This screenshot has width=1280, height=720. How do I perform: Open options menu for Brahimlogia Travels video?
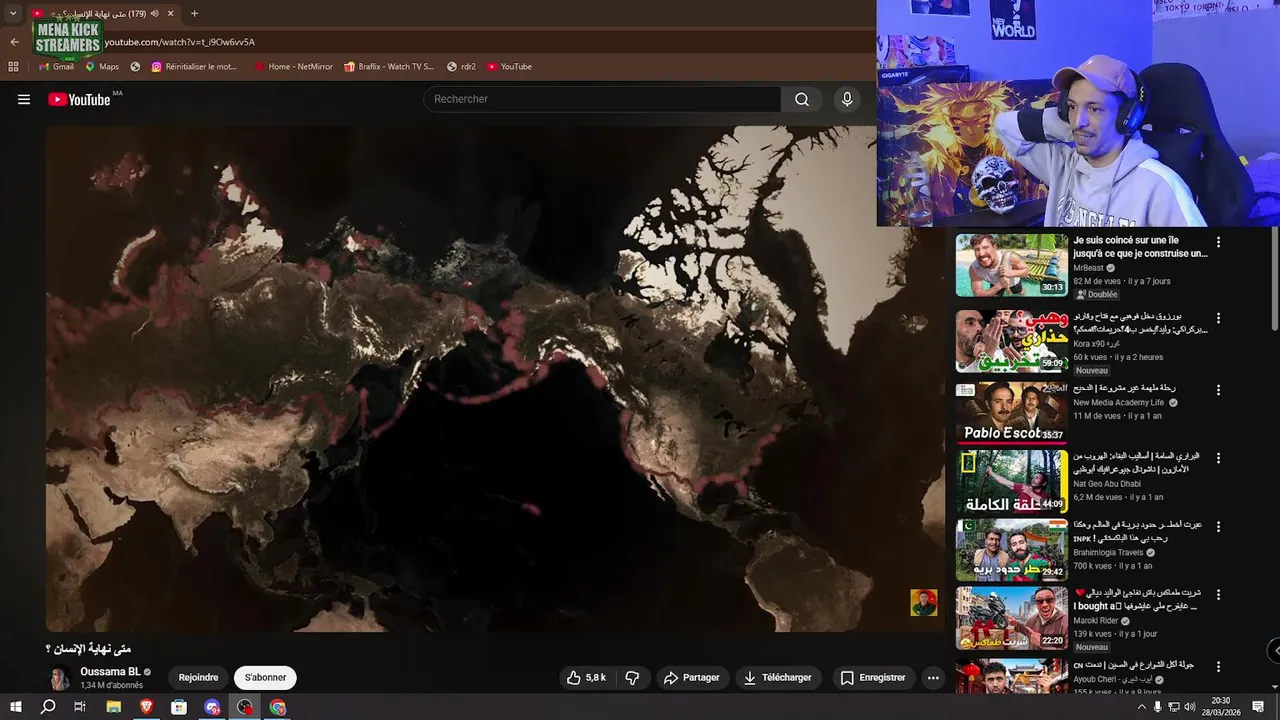coord(1218,526)
